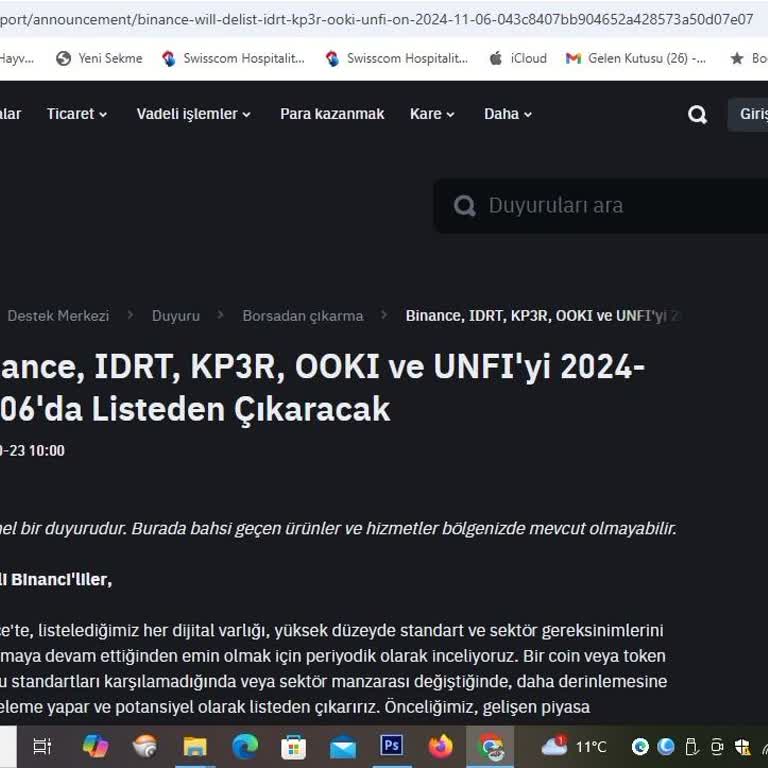The image size is (768, 768).
Task: Click the Binance'liler greeting line
Action: click(56, 580)
